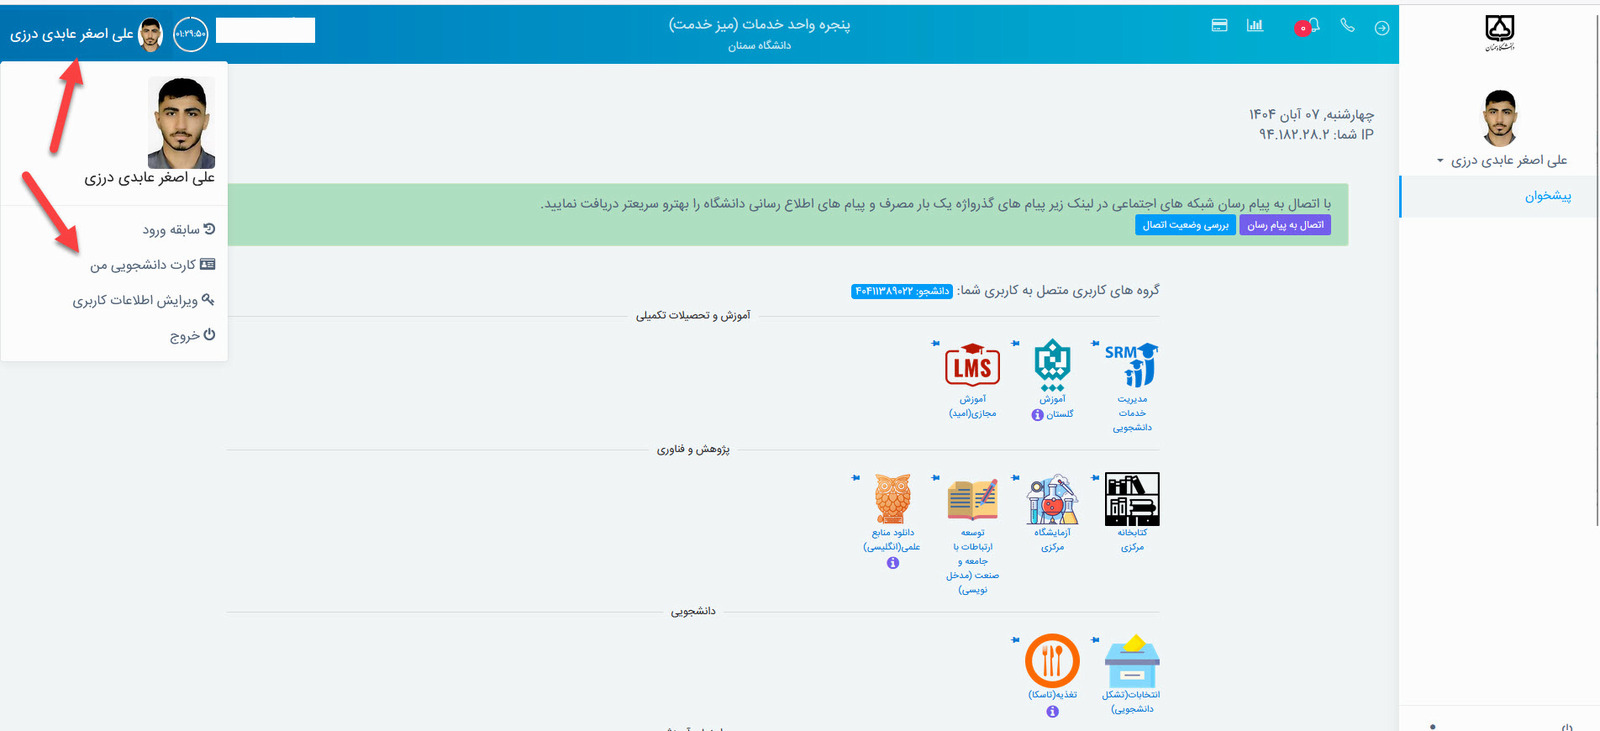This screenshot has width=1600, height=731.
Task: Toggle the pin on the central library
Action: [x=1095, y=477]
